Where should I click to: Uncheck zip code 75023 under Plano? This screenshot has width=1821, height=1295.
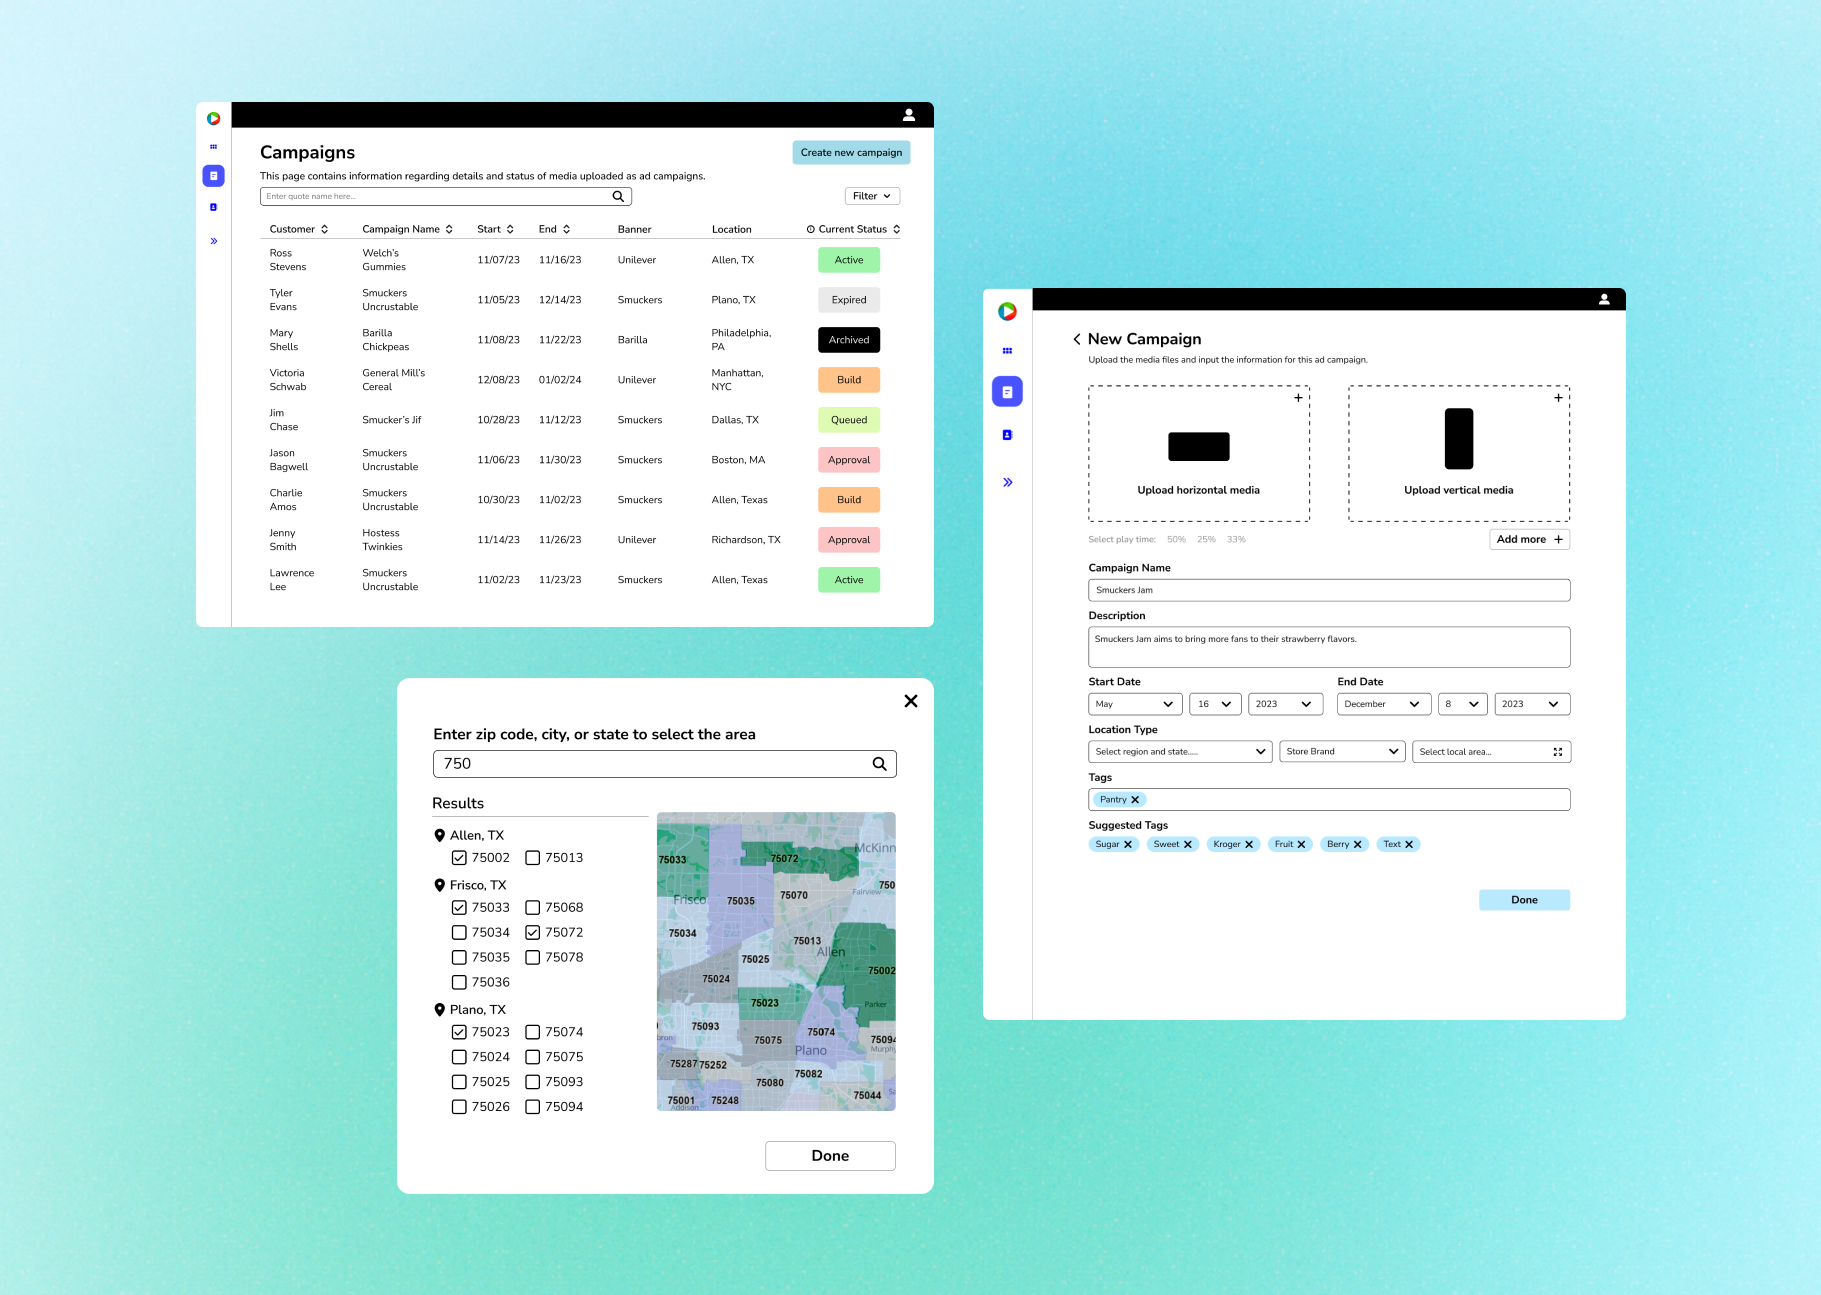(459, 1032)
